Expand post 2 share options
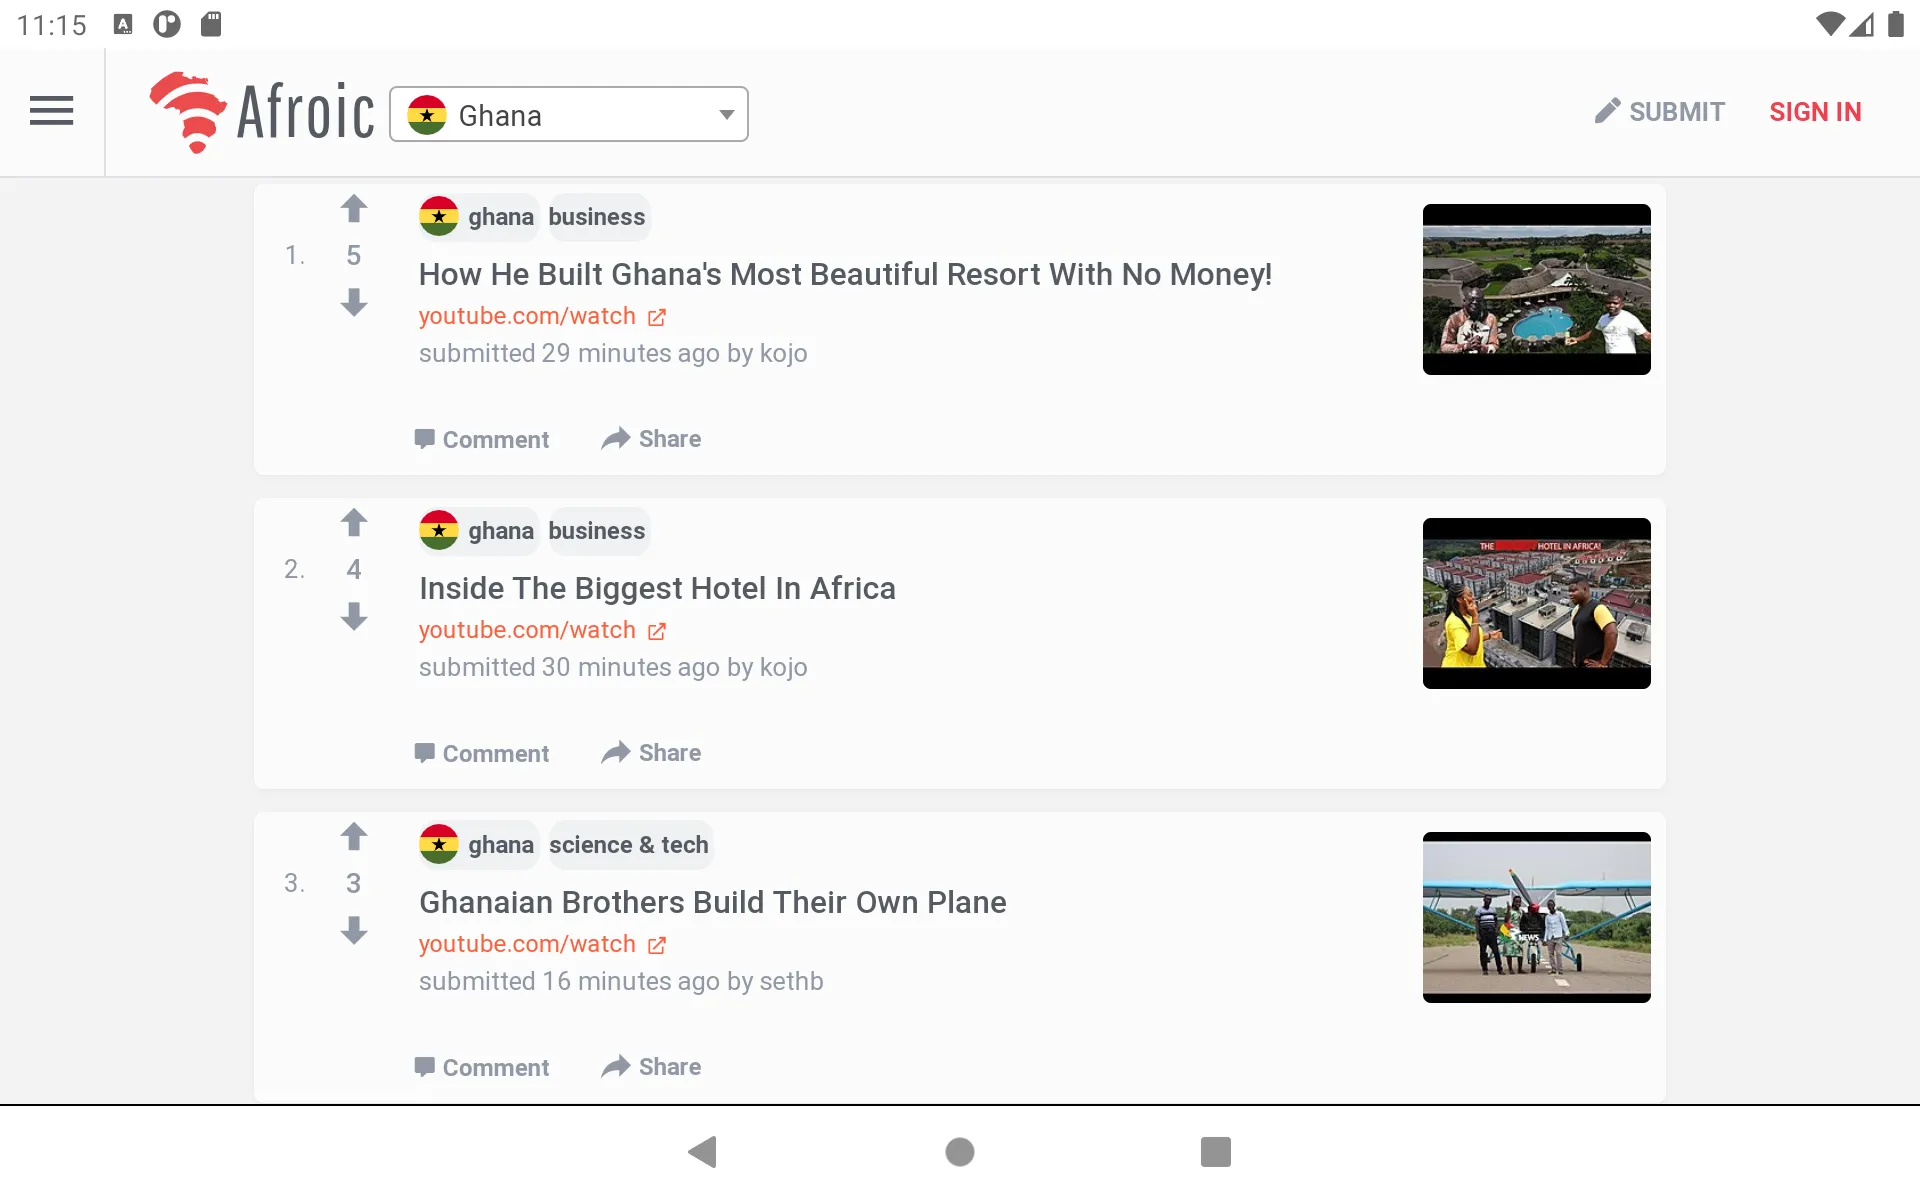 point(651,752)
